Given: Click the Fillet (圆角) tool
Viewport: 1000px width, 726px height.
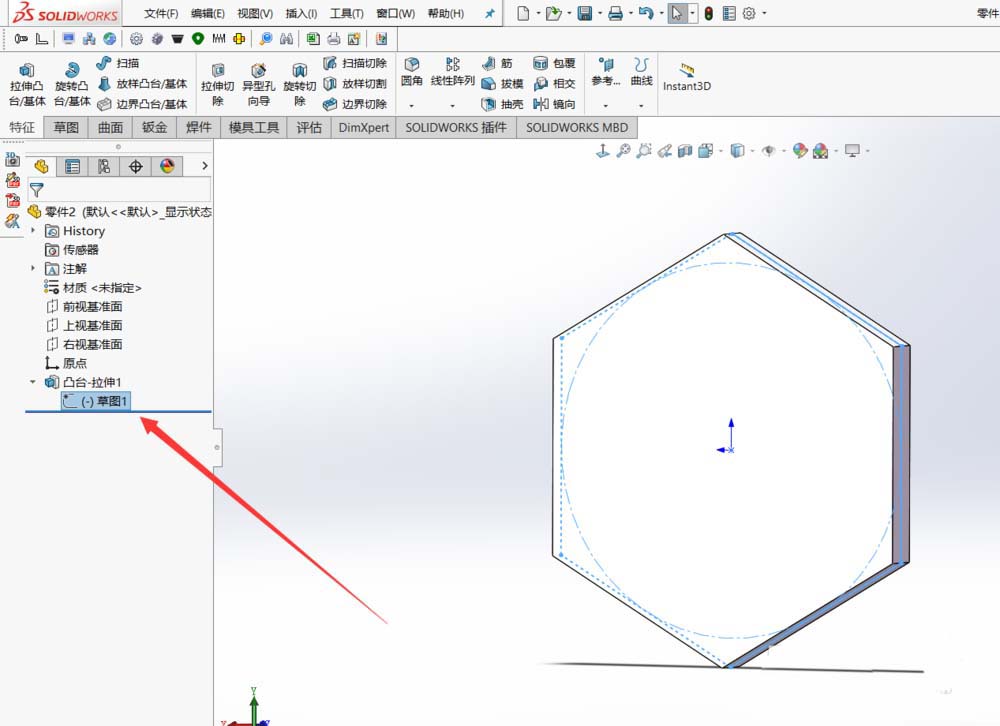Looking at the screenshot, I should [412, 71].
